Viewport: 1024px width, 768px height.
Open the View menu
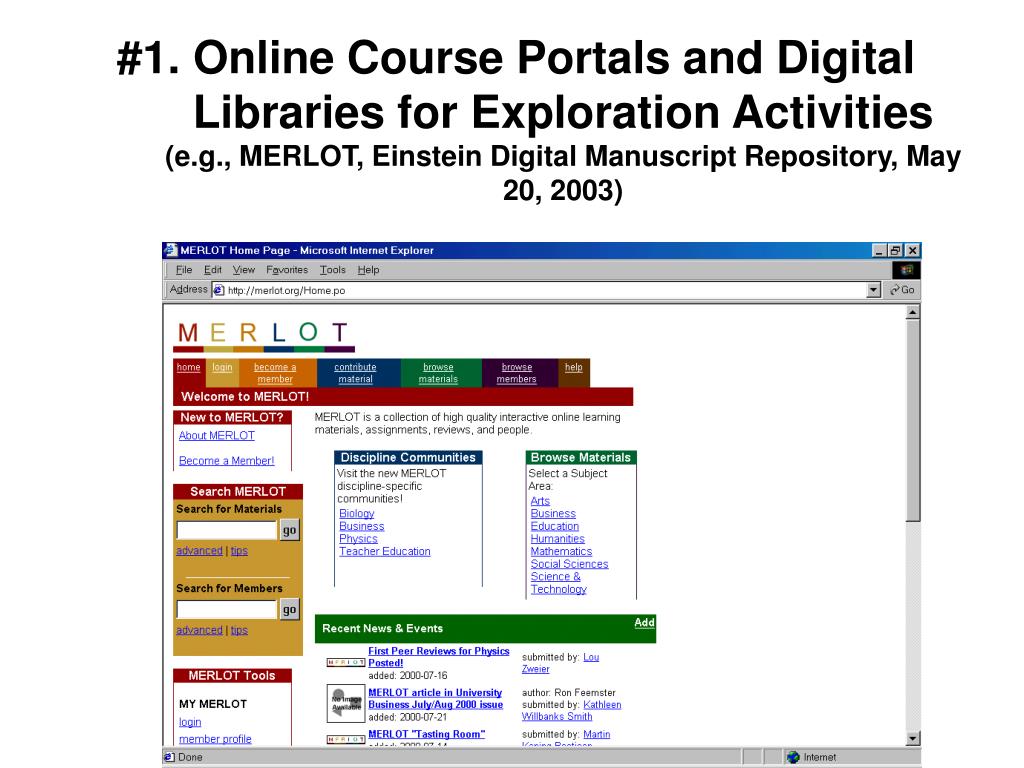click(x=244, y=270)
